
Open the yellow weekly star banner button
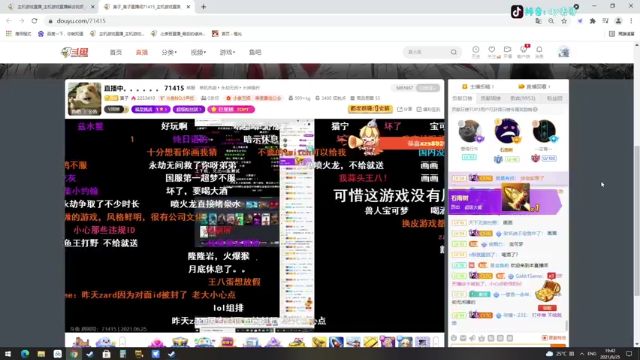point(370,109)
